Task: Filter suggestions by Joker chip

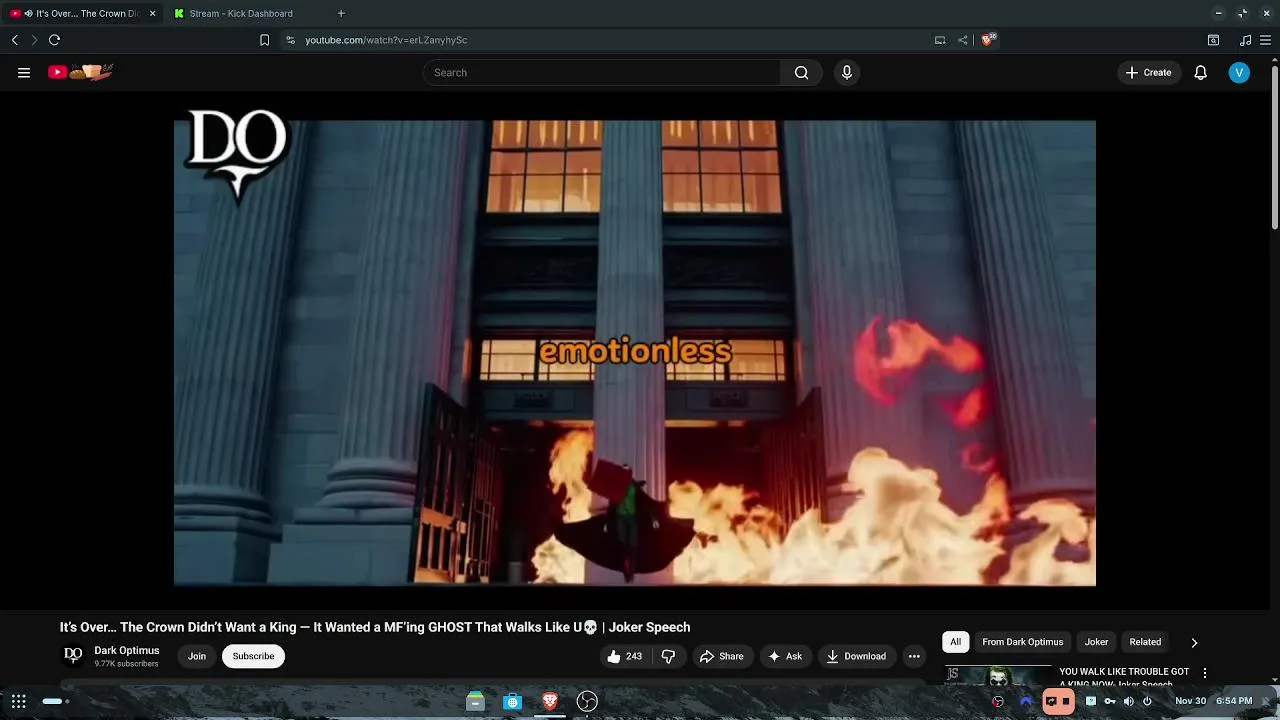Action: [x=1096, y=642]
